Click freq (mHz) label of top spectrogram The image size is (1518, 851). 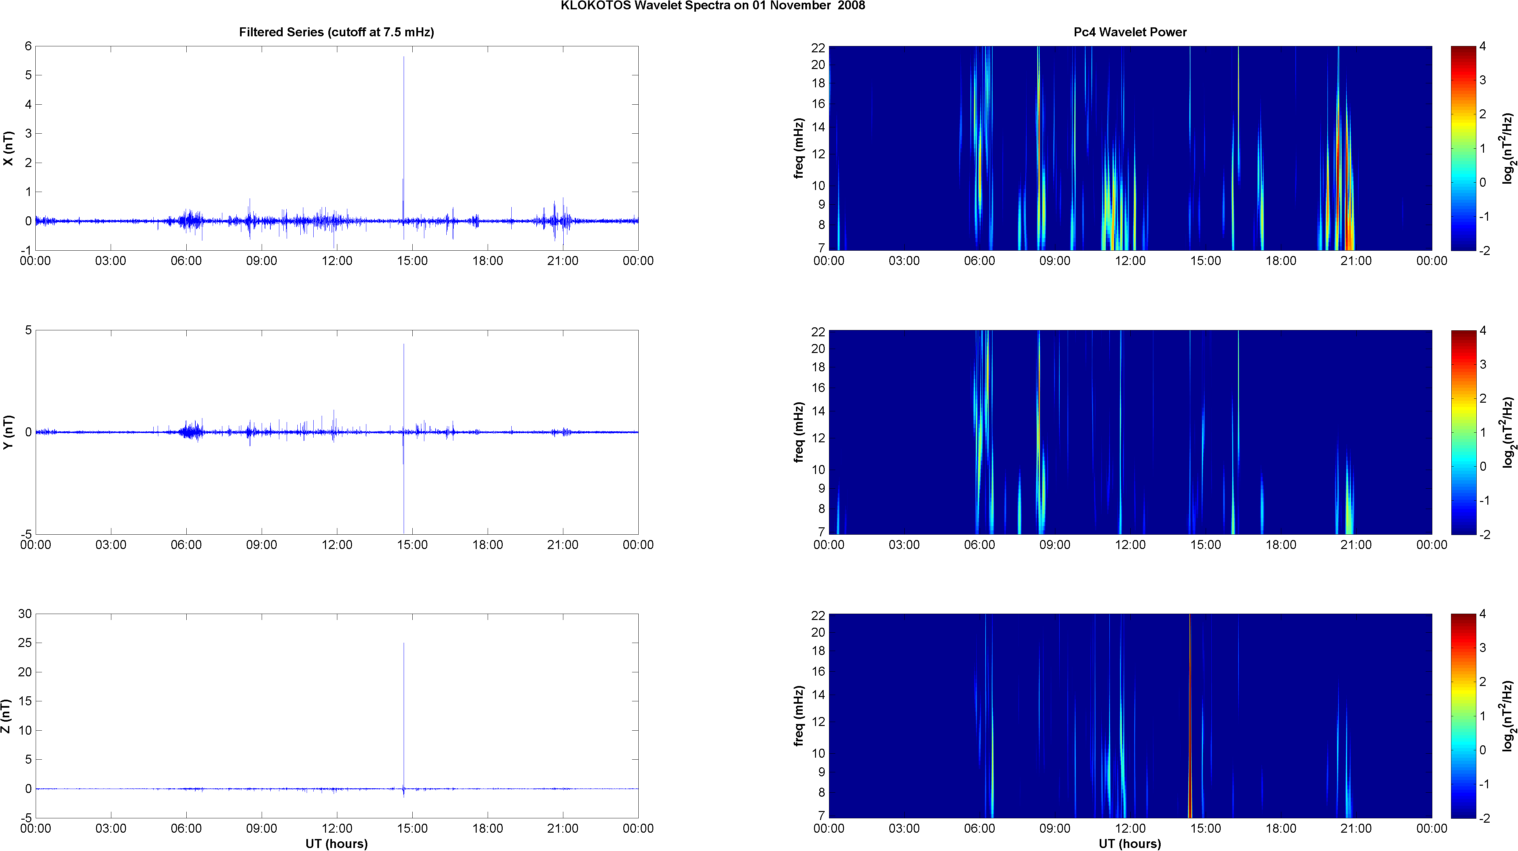(799, 148)
